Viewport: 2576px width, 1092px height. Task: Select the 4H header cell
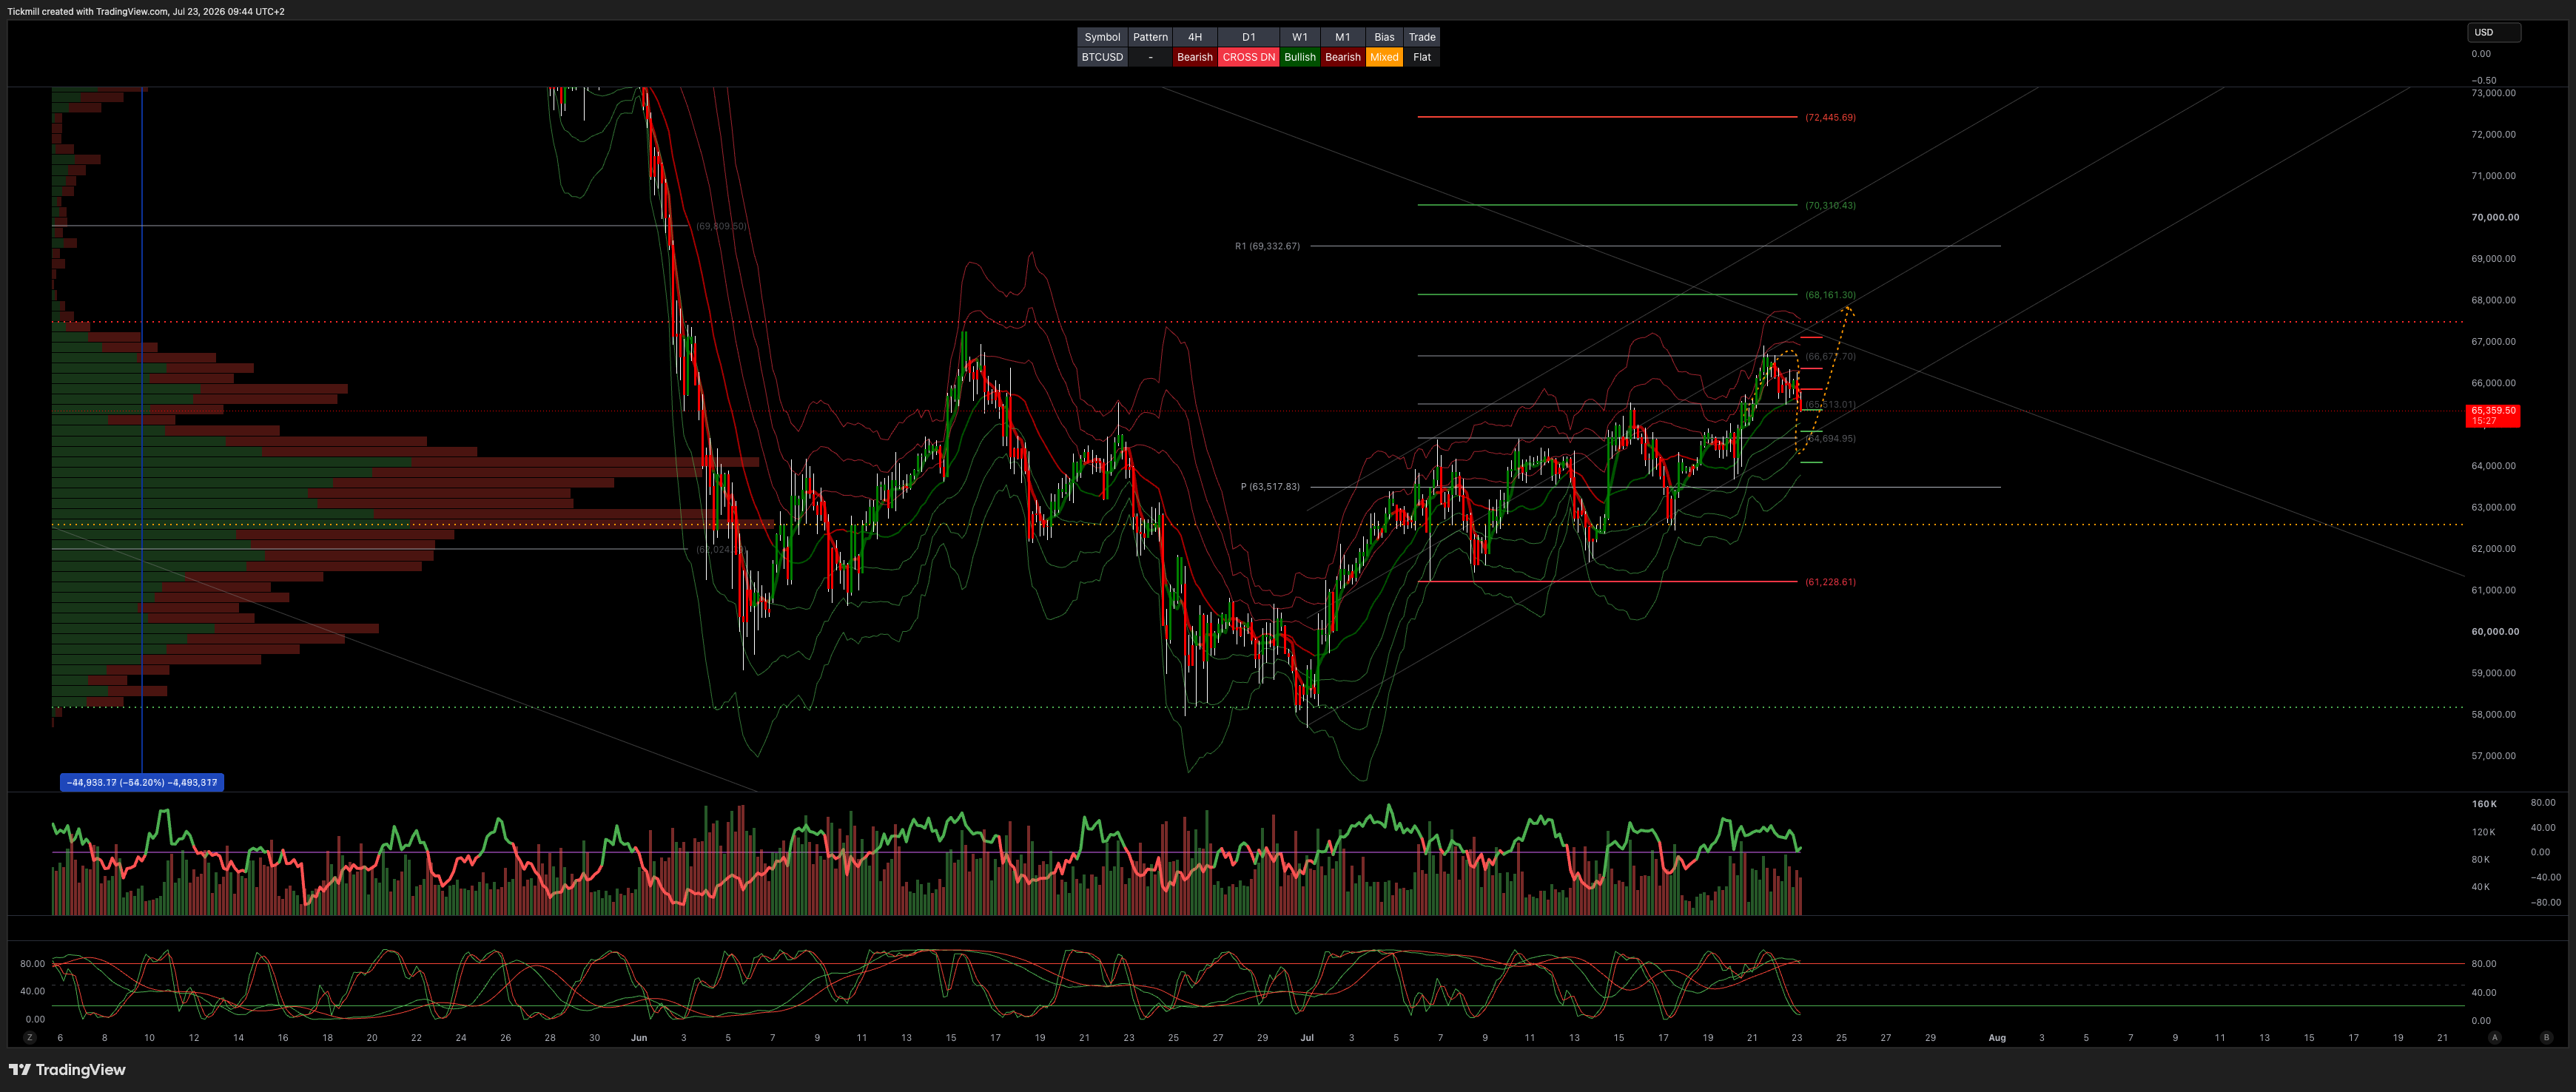click(x=1195, y=37)
